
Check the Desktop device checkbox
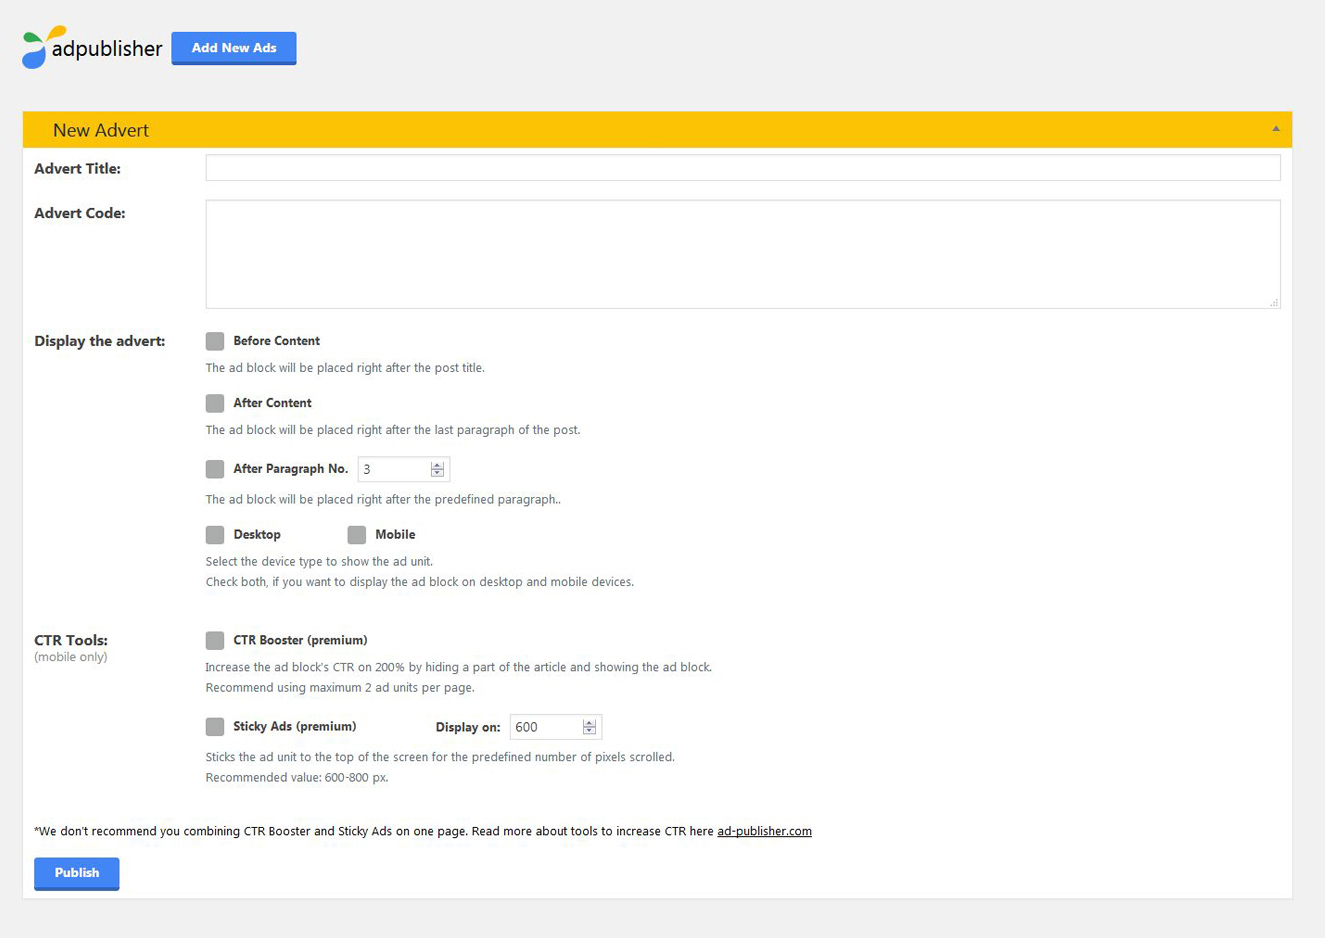pos(215,535)
